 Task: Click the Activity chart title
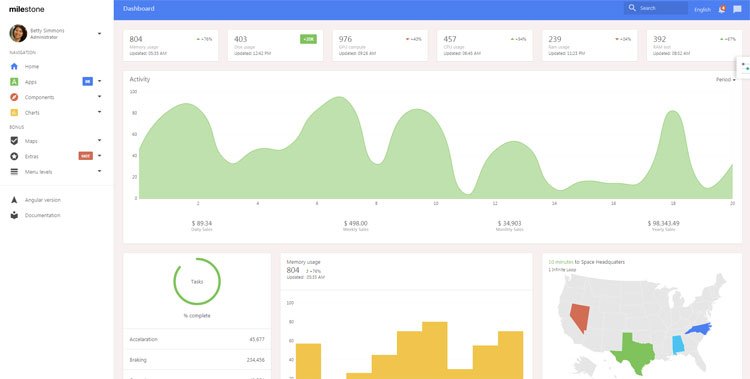[140, 79]
